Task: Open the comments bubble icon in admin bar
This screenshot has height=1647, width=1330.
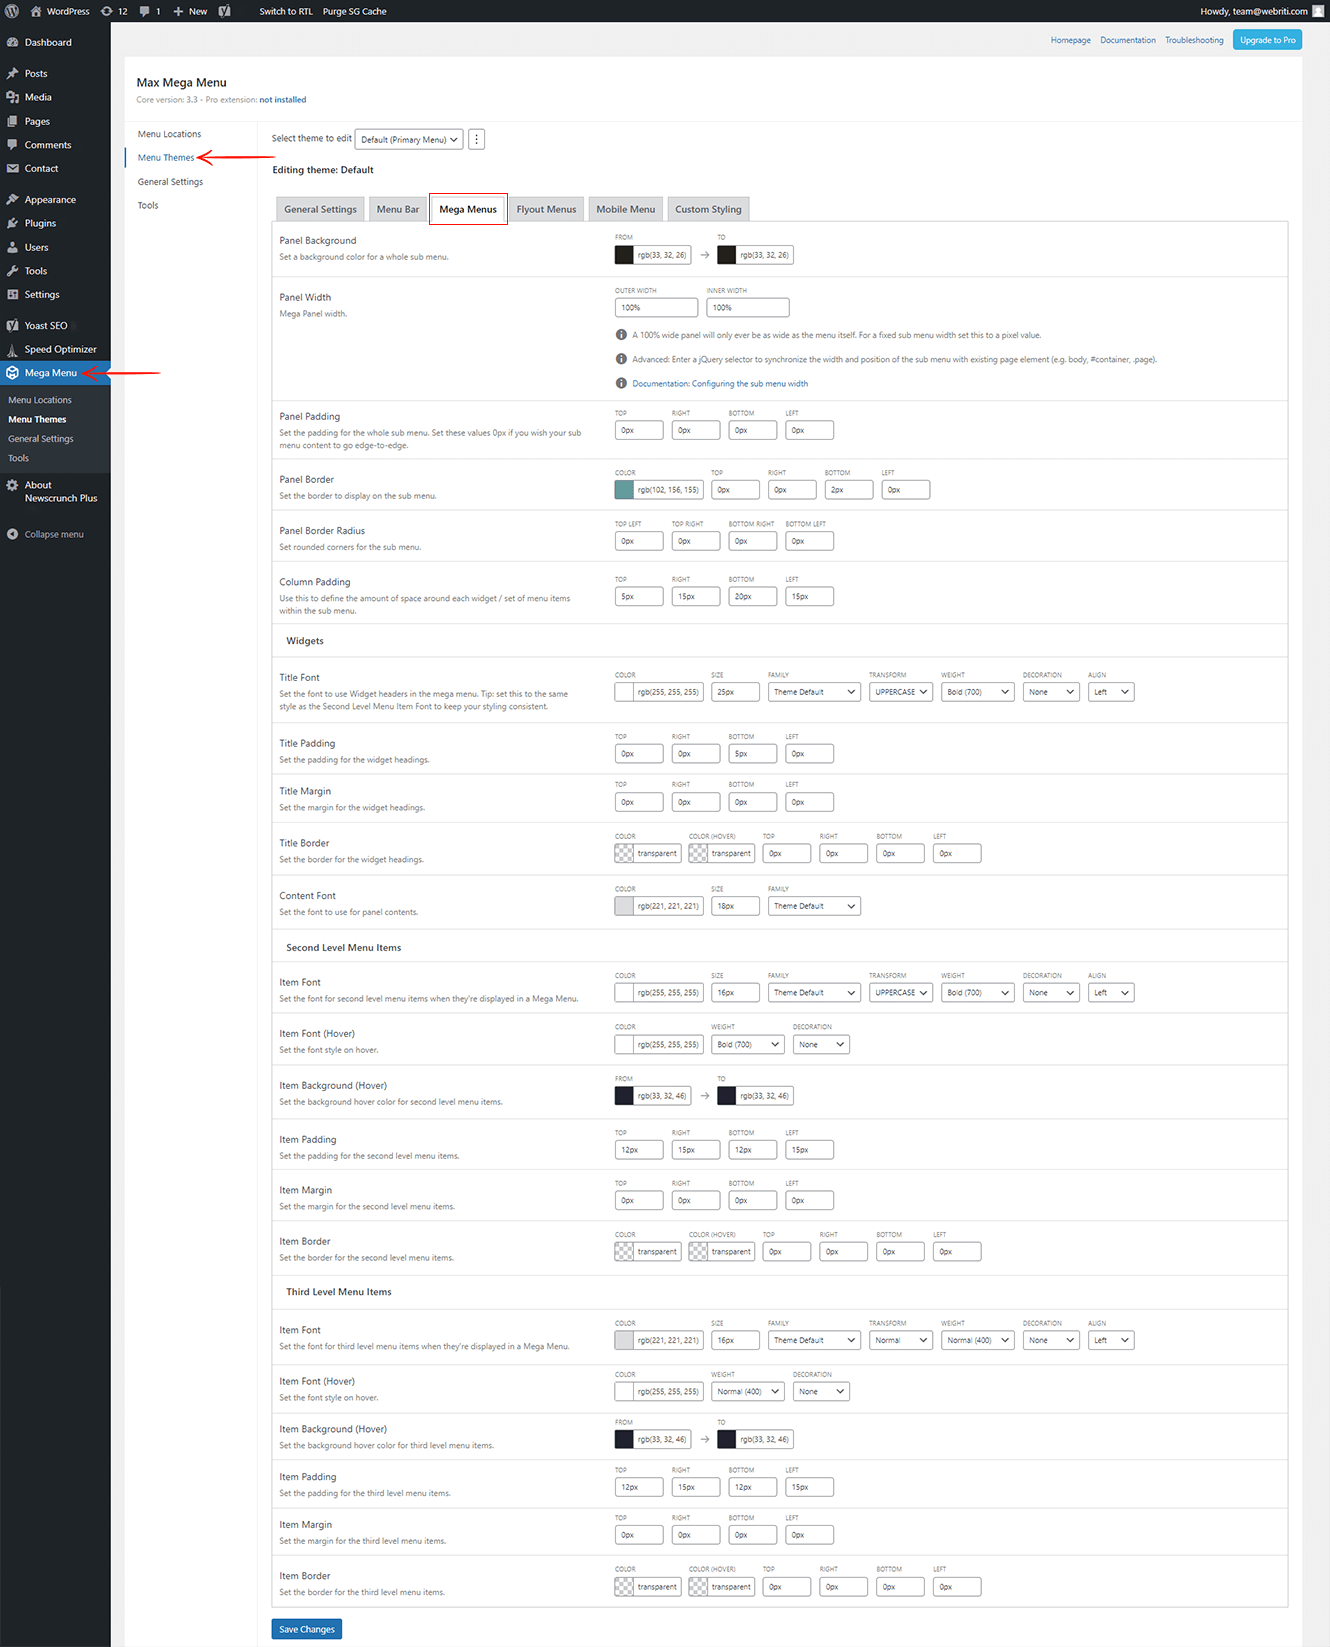Action: coord(145,11)
